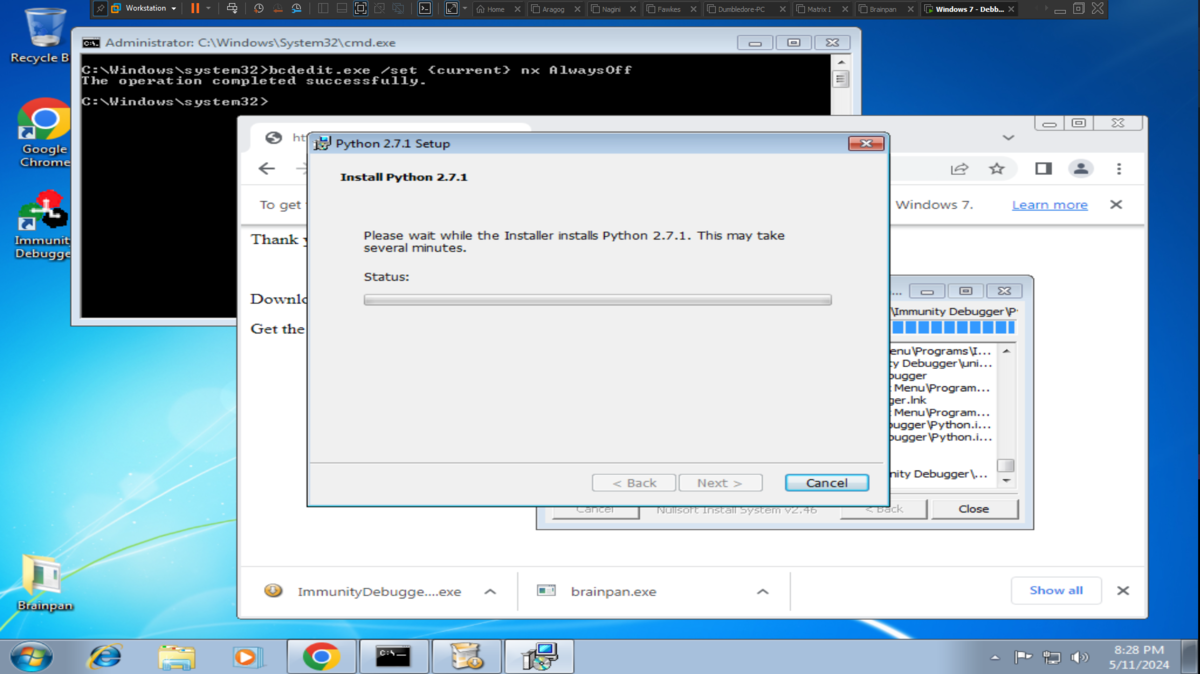Open the snapshot manager wrench-clock icon

pyautogui.click(x=297, y=8)
